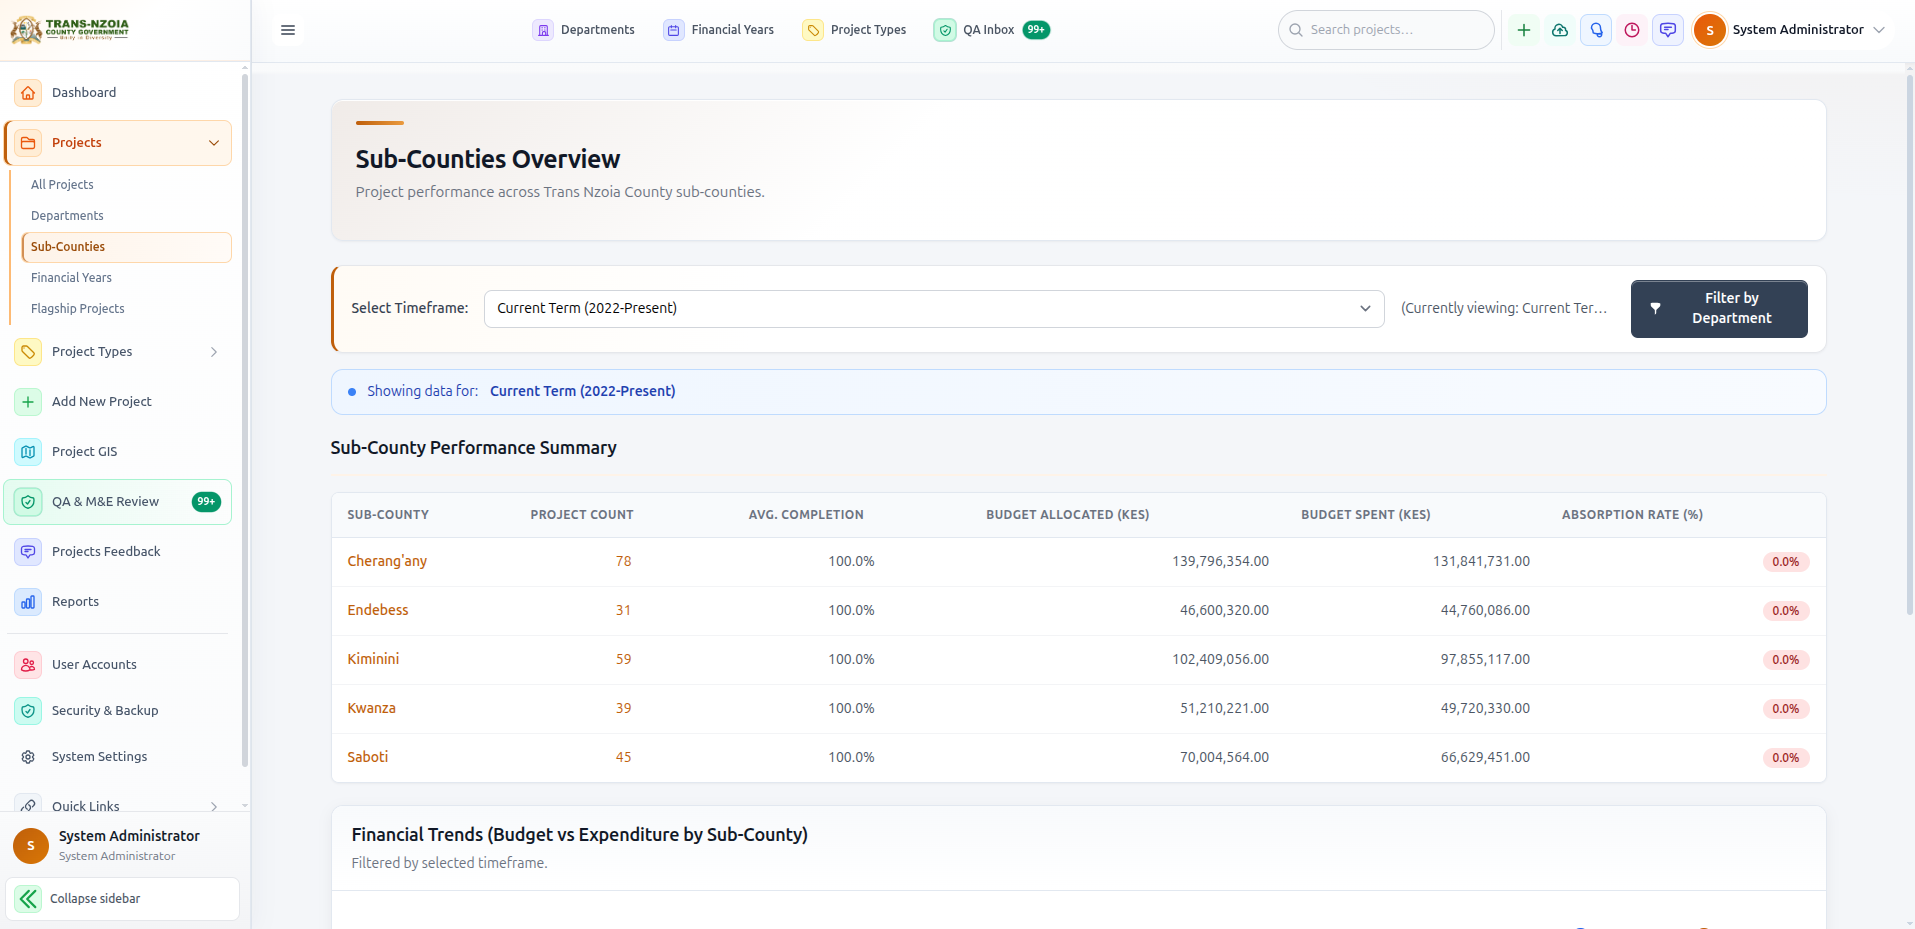
Task: Open notifications via the bell icon
Action: [1596, 30]
